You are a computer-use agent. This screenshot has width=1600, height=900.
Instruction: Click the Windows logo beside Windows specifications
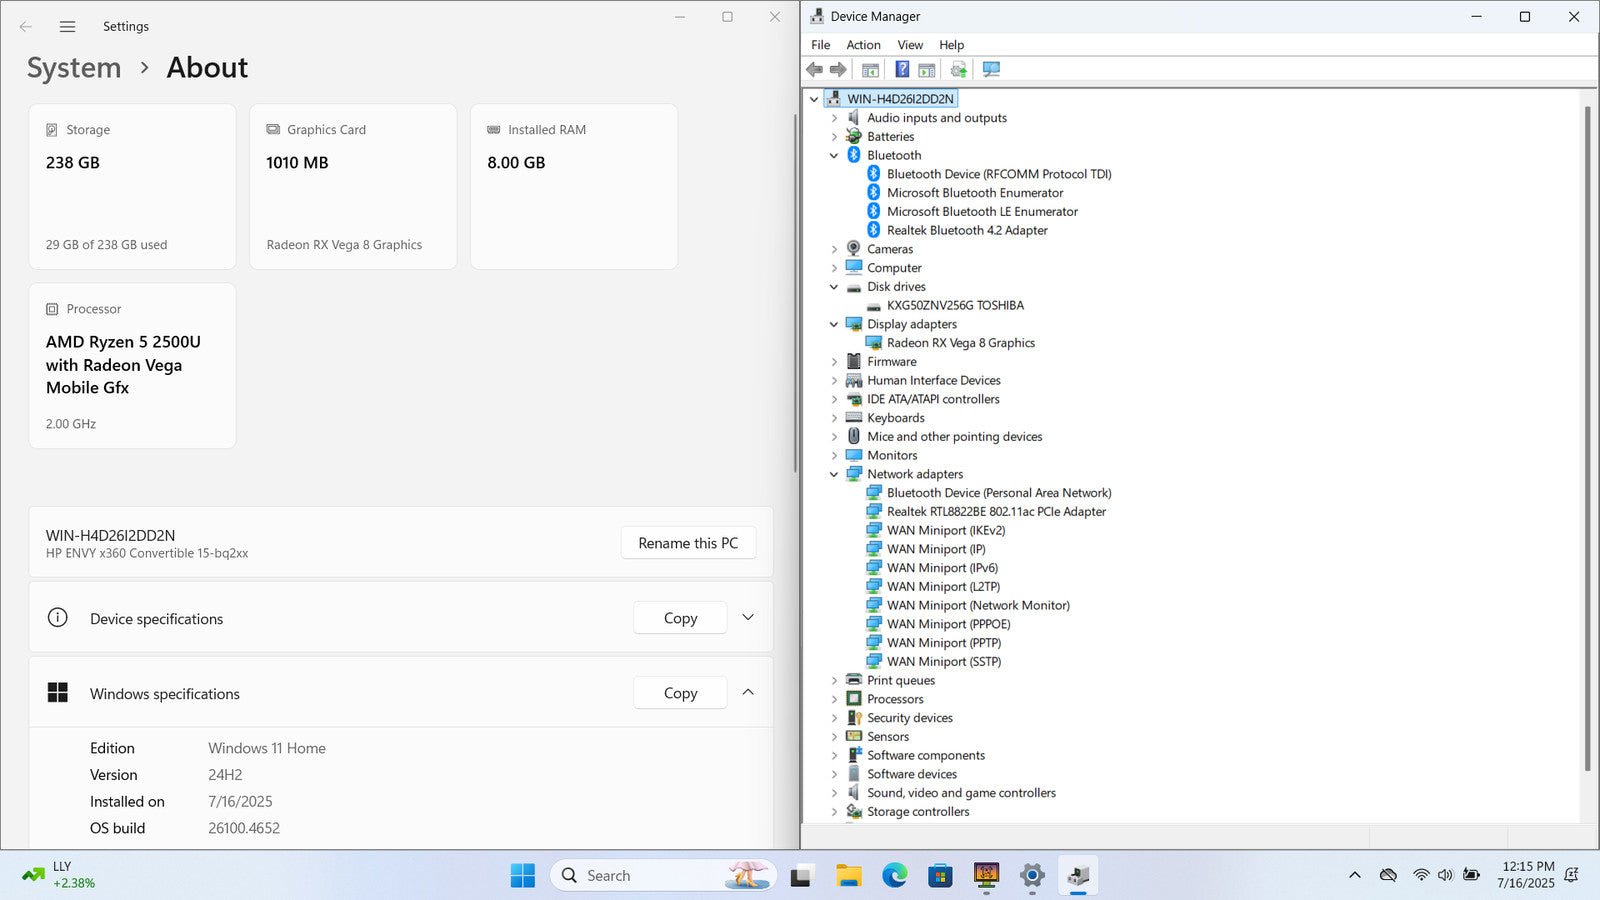58,692
